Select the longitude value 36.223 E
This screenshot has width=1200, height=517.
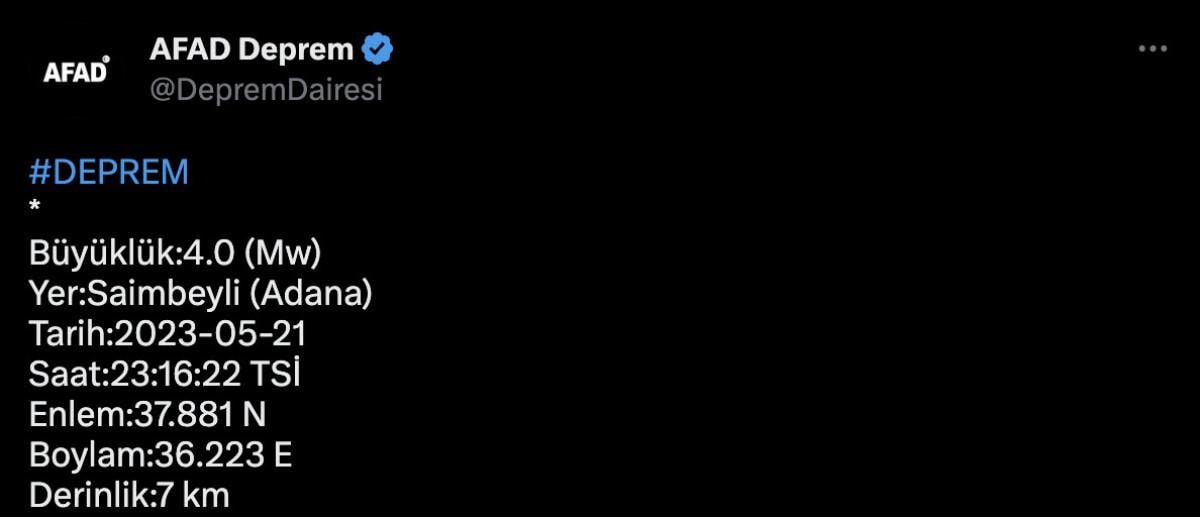[222, 454]
